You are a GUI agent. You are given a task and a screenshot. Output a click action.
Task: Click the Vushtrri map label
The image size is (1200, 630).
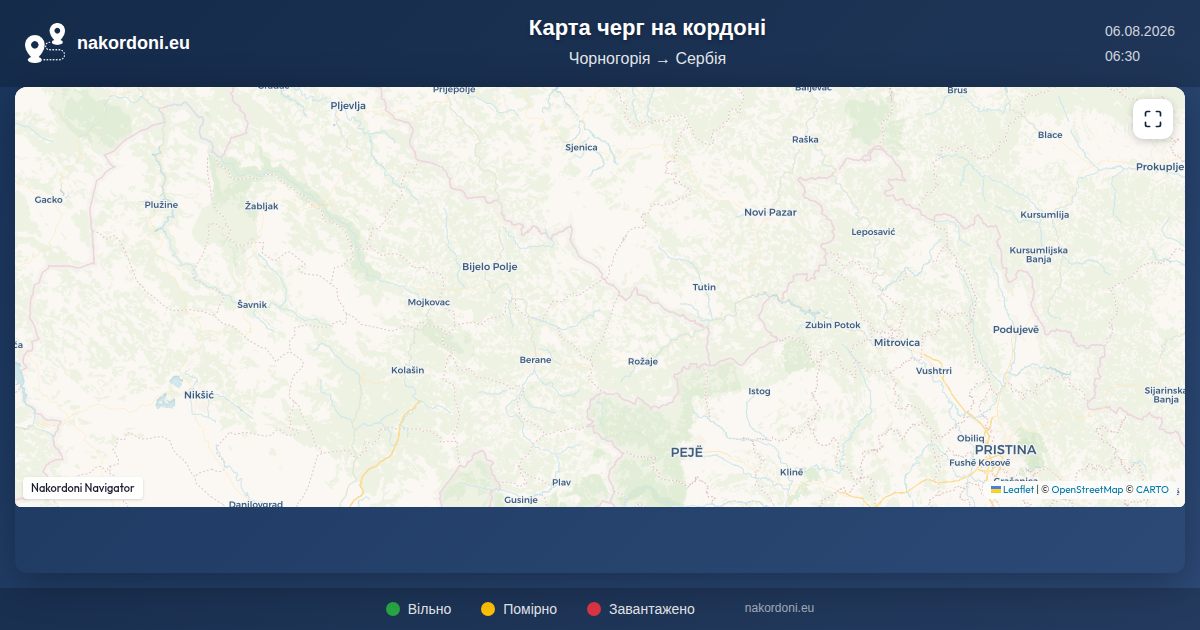pyautogui.click(x=934, y=371)
